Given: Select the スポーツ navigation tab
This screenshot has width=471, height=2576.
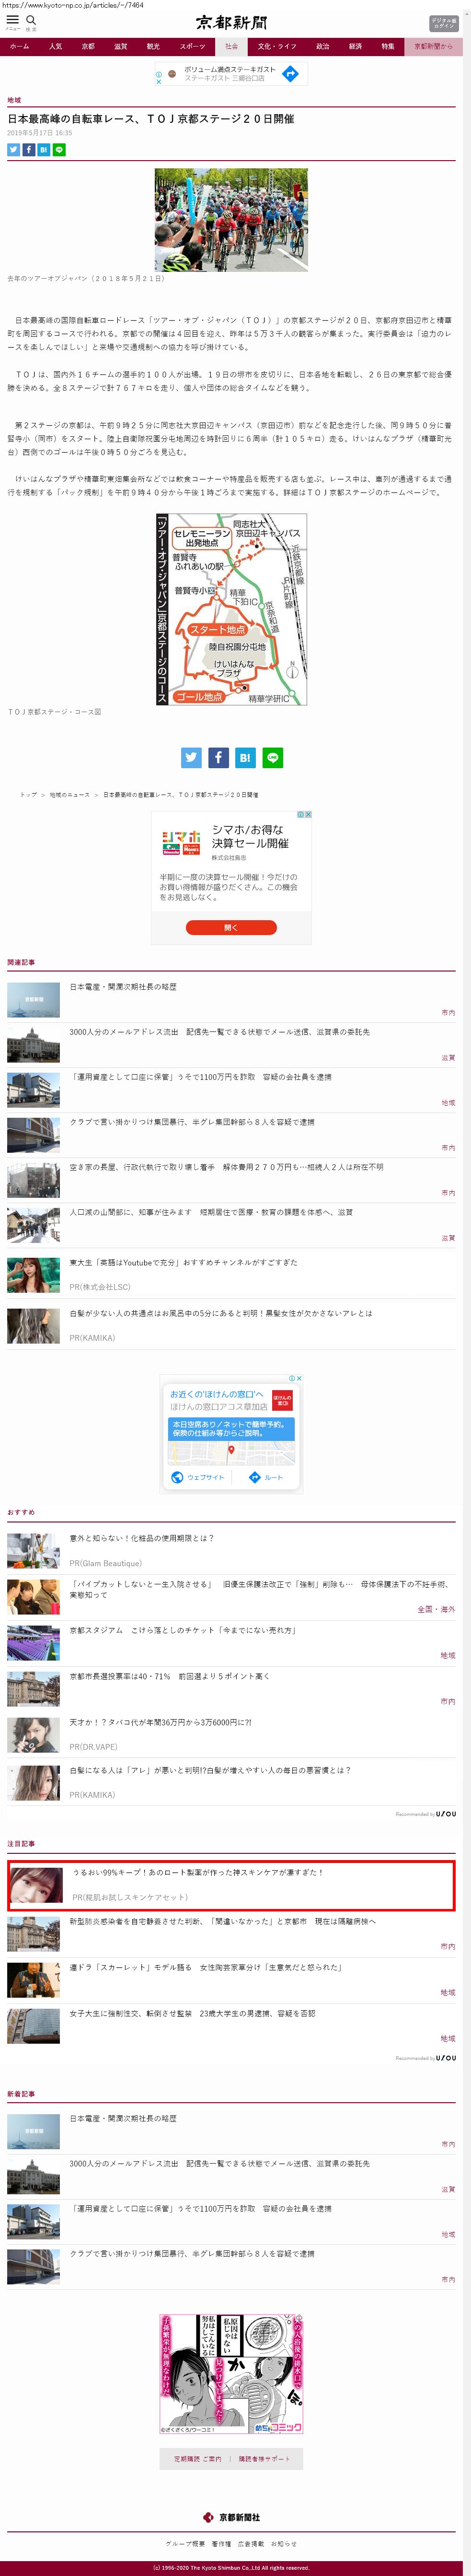Looking at the screenshot, I should 192,46.
